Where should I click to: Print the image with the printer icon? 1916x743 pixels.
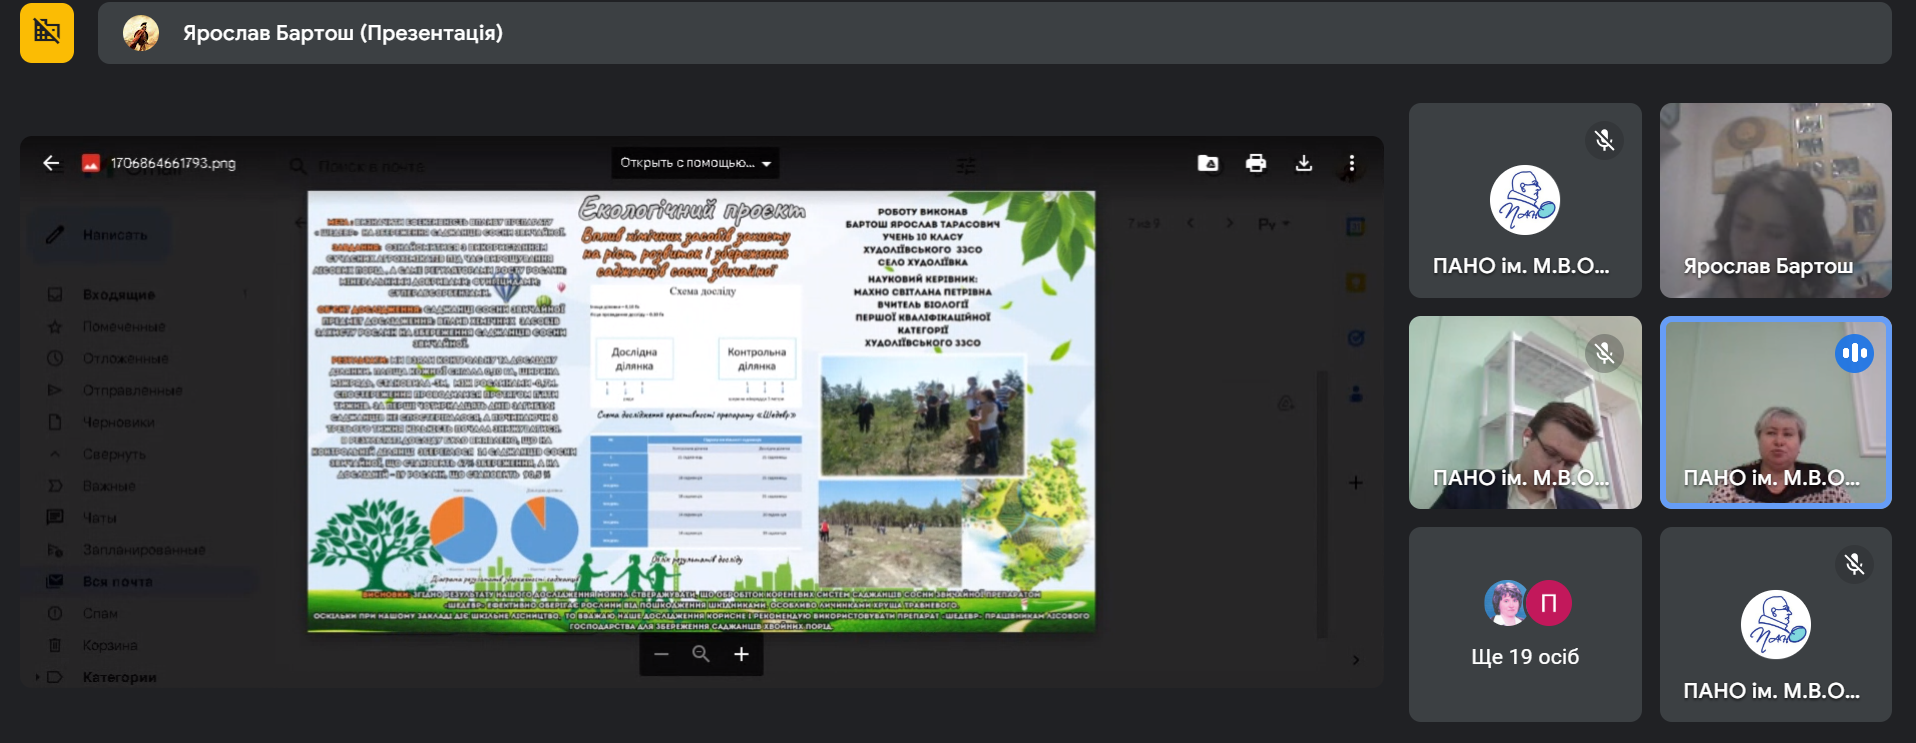click(x=1256, y=163)
